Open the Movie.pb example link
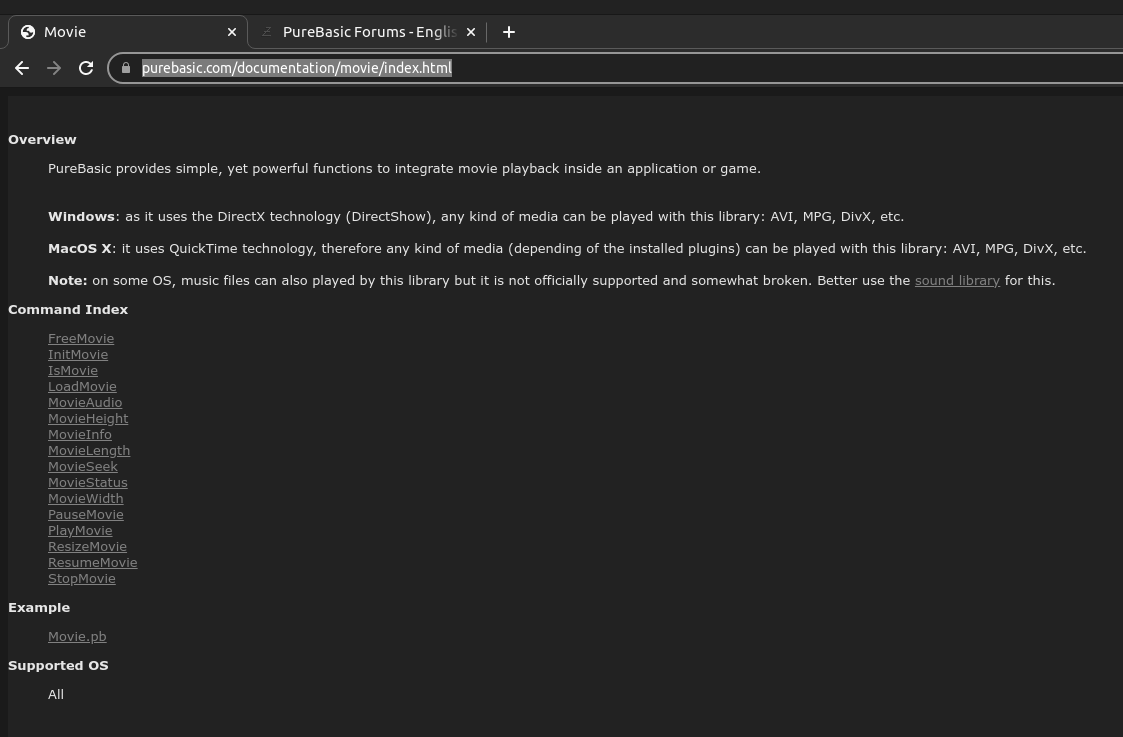Viewport: 1123px width, 737px height. [77, 637]
